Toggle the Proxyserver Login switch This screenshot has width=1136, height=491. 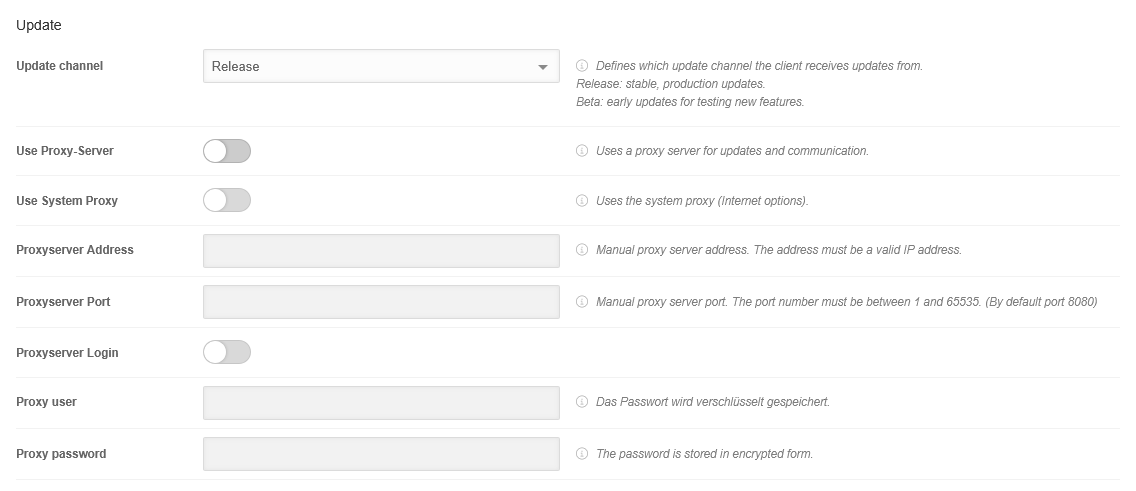click(227, 352)
